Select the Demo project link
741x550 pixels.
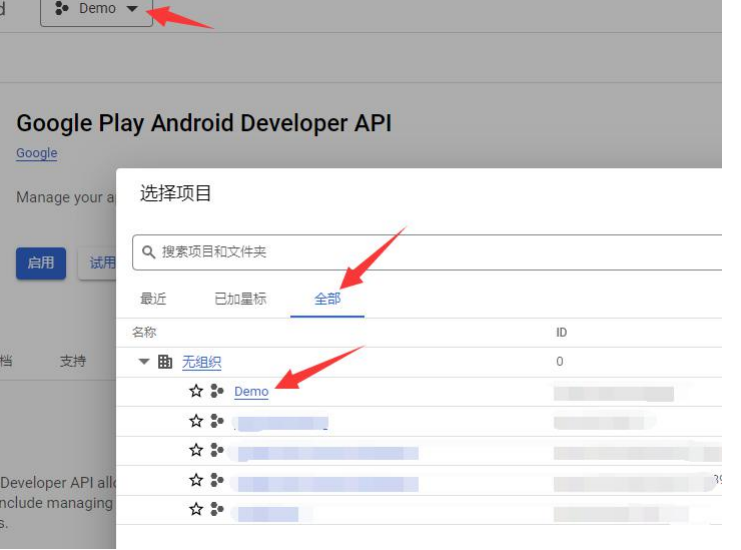click(251, 392)
